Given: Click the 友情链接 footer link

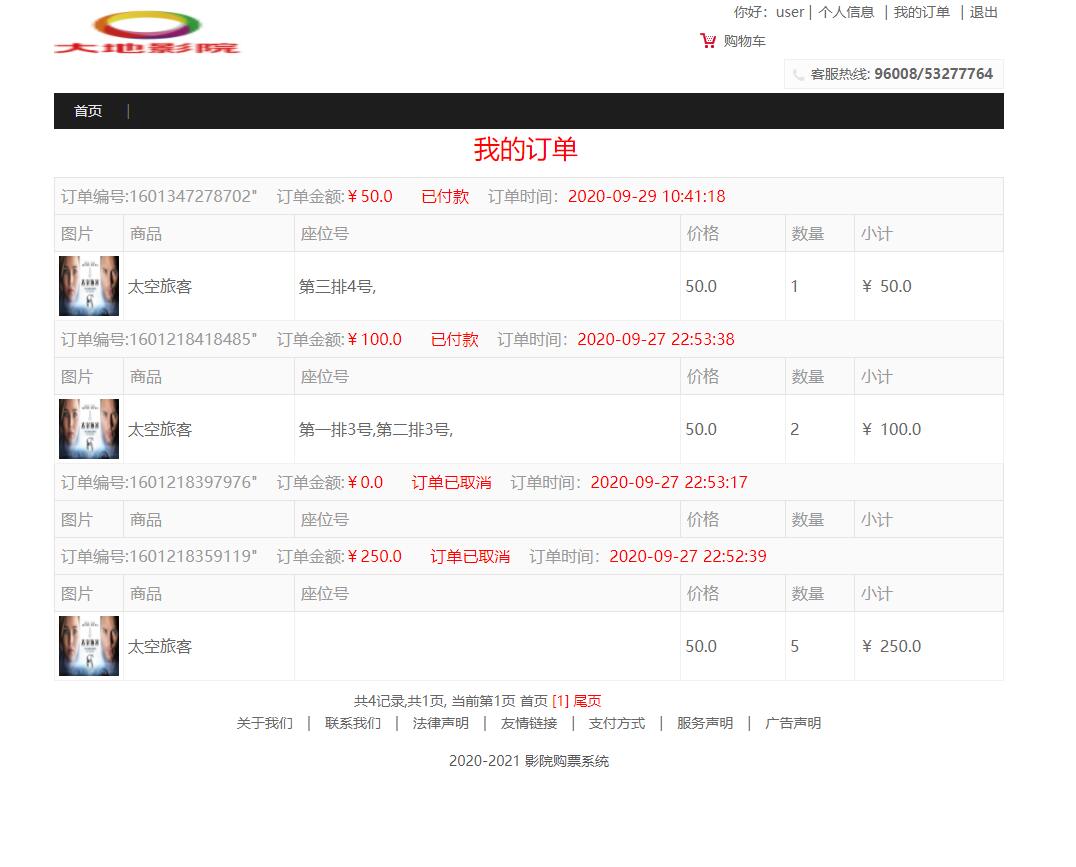Looking at the screenshot, I should [x=529, y=722].
